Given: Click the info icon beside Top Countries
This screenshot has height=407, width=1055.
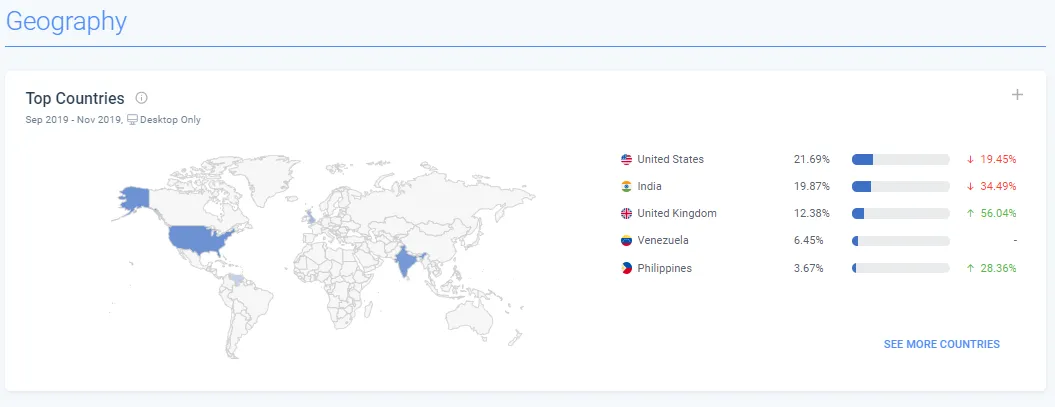Looking at the screenshot, I should 141,98.
